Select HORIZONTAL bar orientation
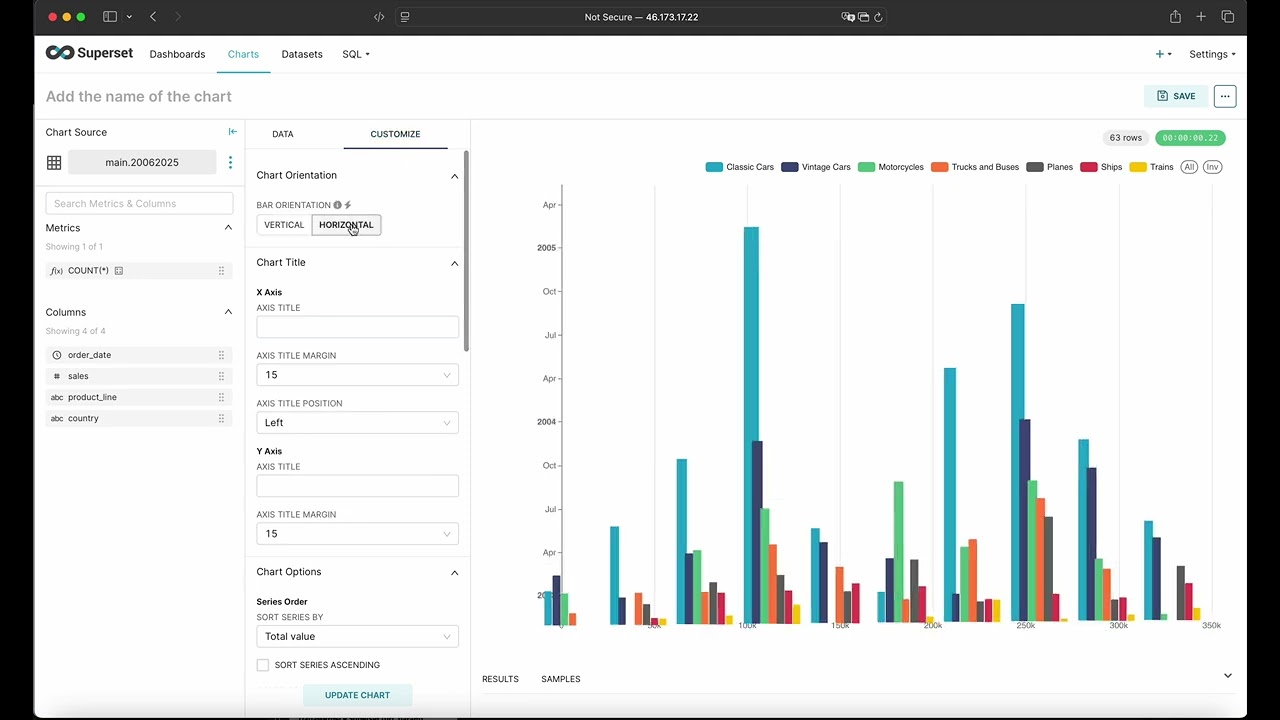The width and height of the screenshot is (1280, 720). pos(346,225)
